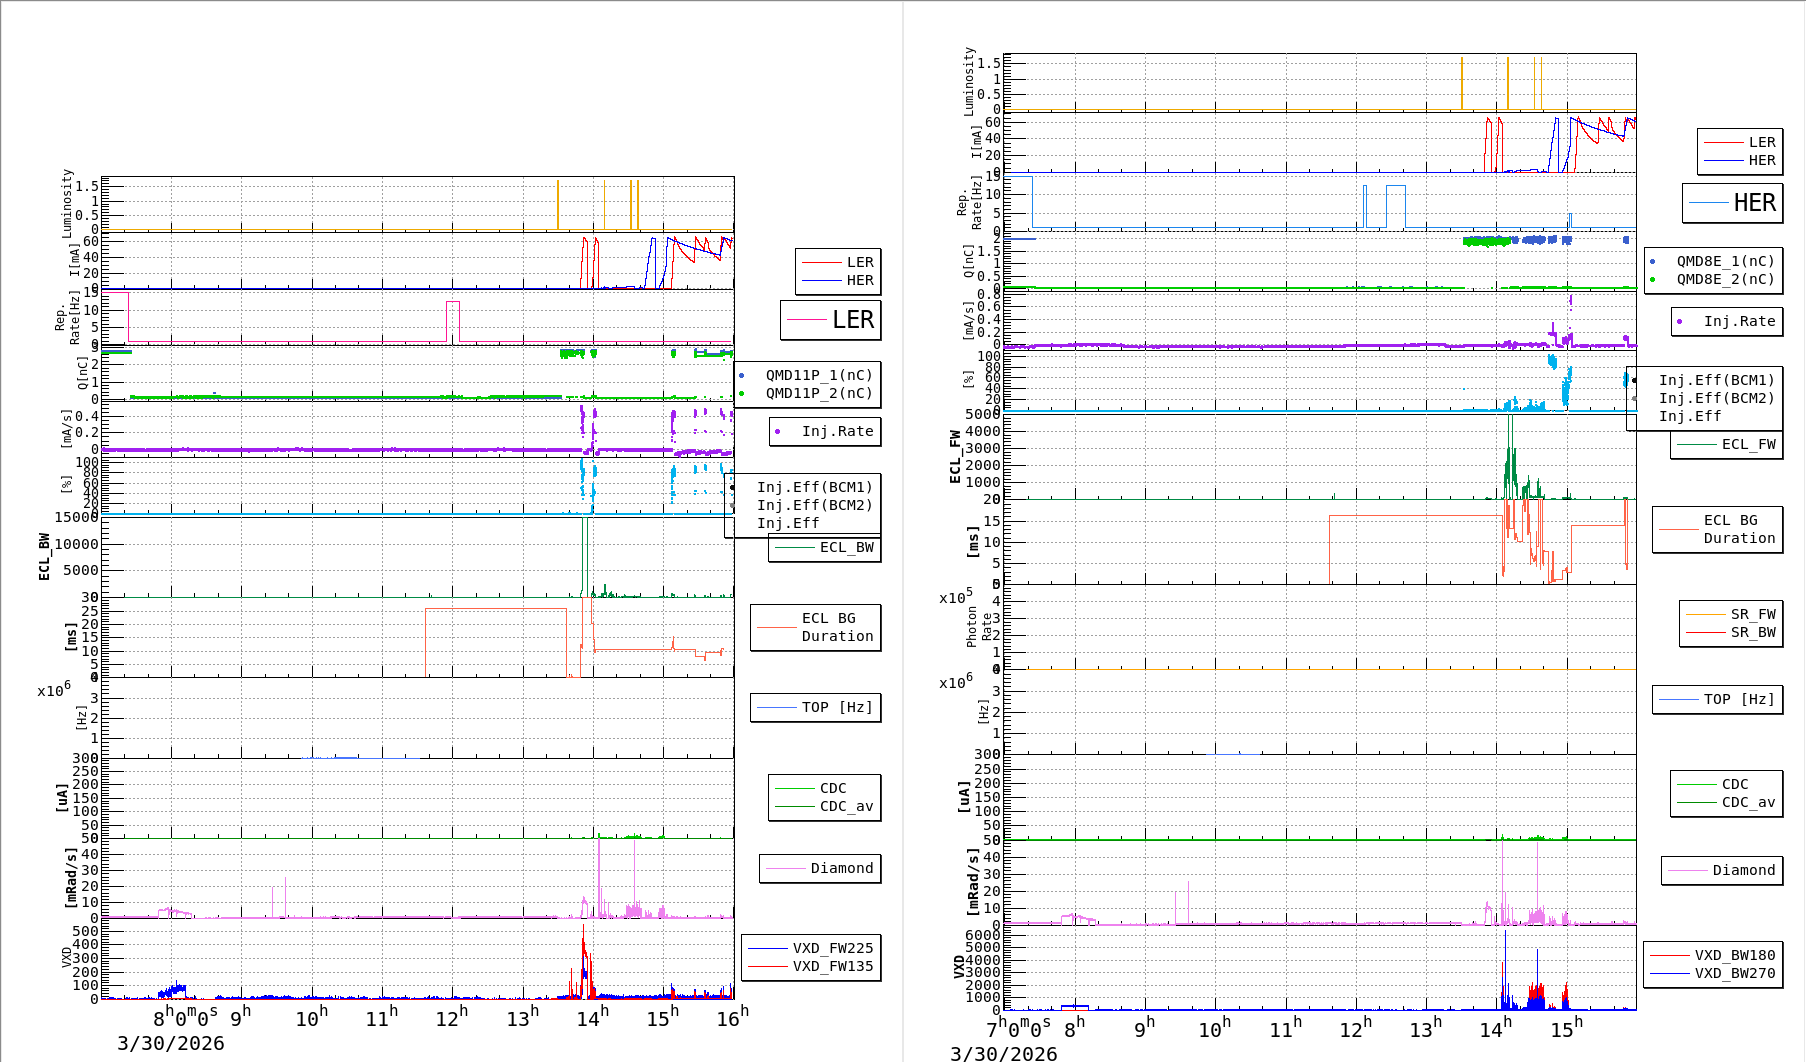Select the ECL_FW legend label
The width and height of the screenshot is (1806, 1062).
click(x=1748, y=444)
